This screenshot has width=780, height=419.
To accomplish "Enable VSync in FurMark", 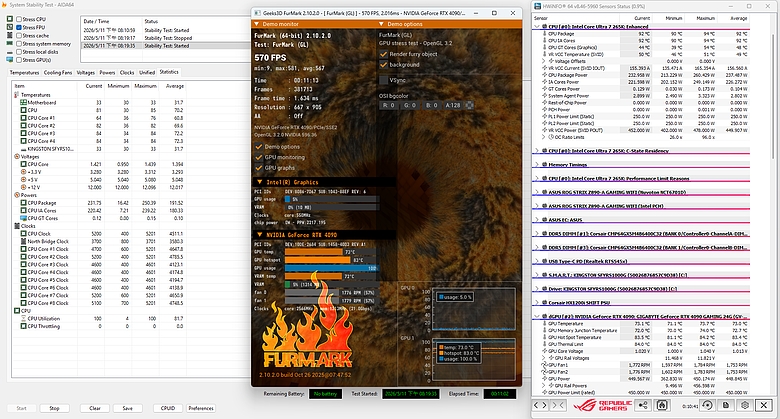I will pyautogui.click(x=384, y=80).
